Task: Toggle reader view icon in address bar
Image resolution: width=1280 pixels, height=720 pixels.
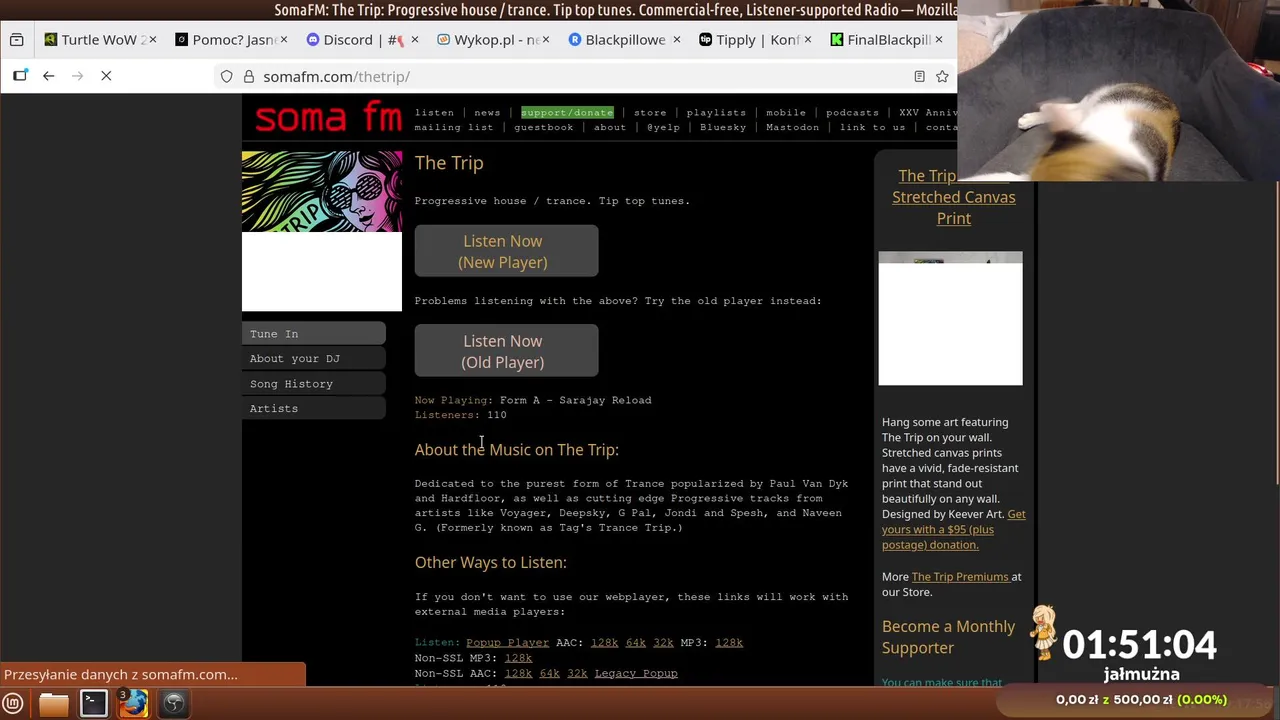Action: pyautogui.click(x=919, y=77)
